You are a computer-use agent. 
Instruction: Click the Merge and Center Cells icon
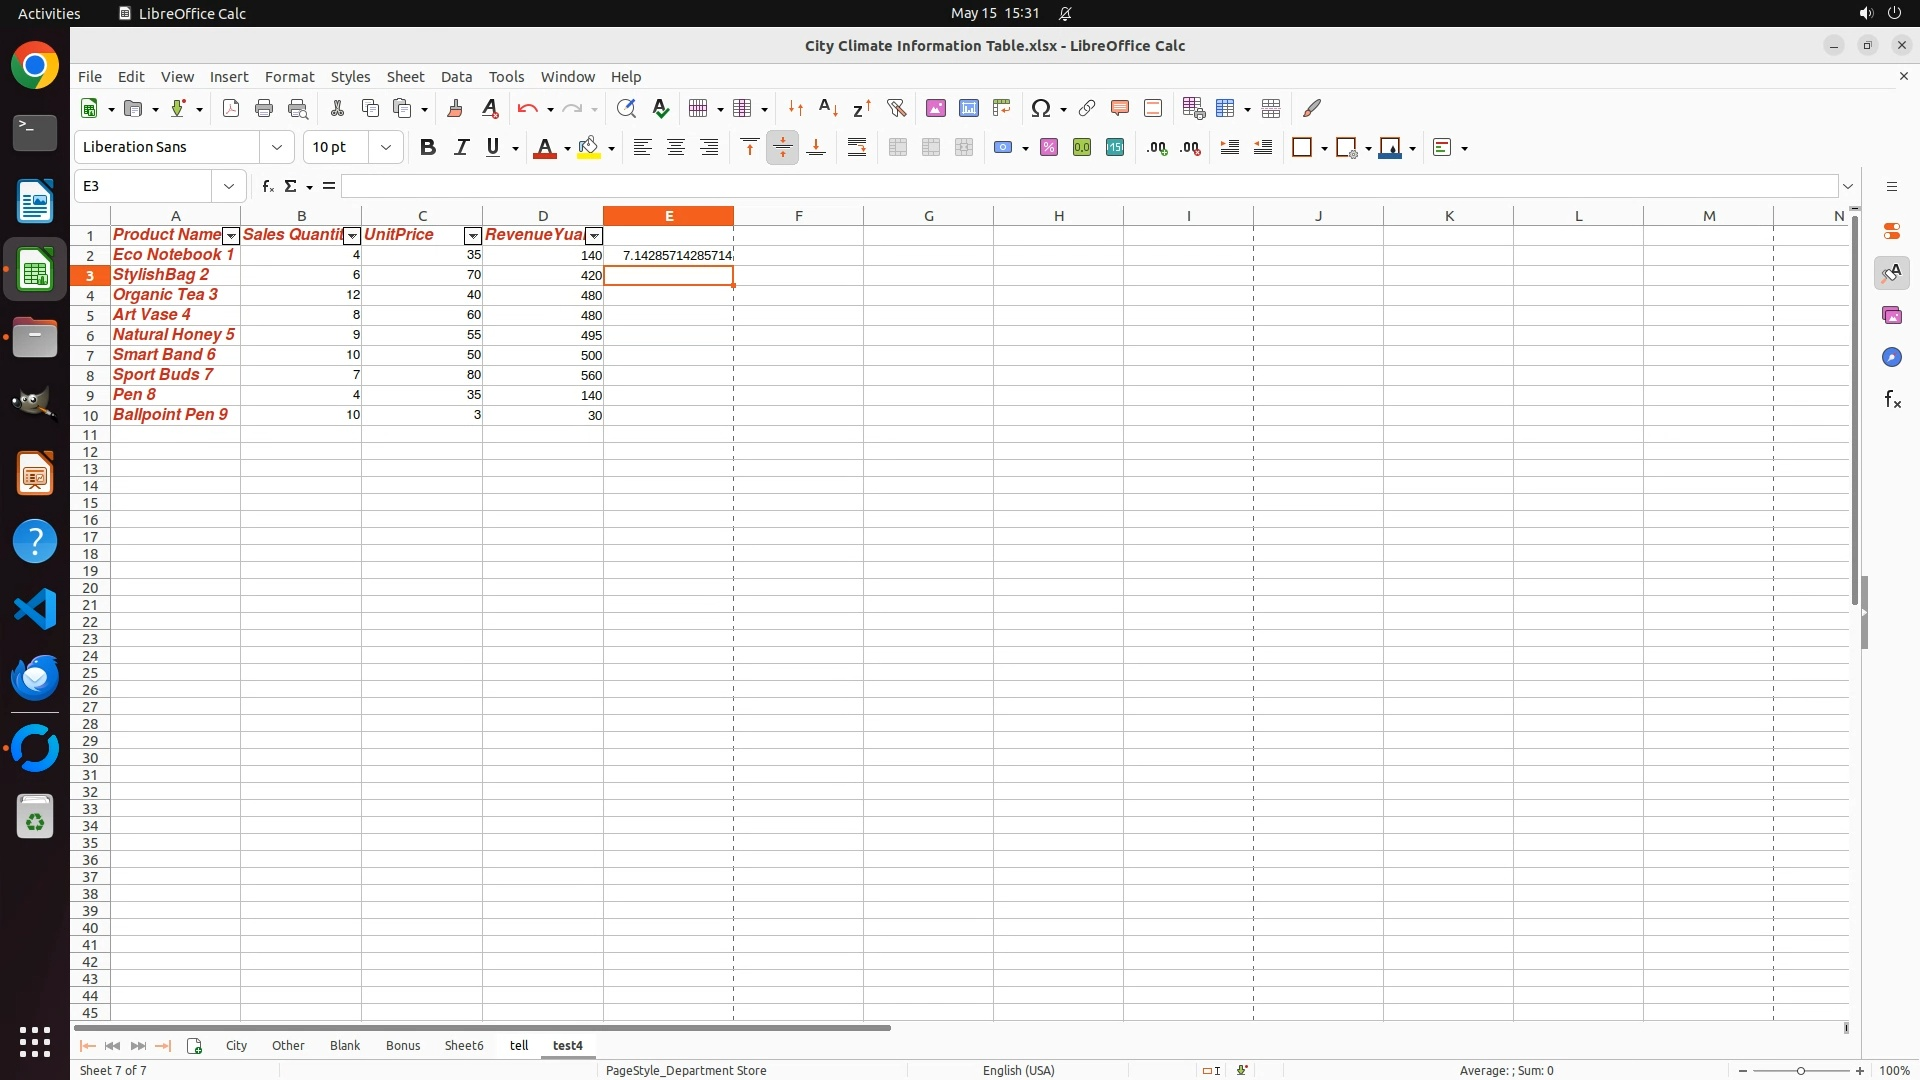[x=898, y=147]
